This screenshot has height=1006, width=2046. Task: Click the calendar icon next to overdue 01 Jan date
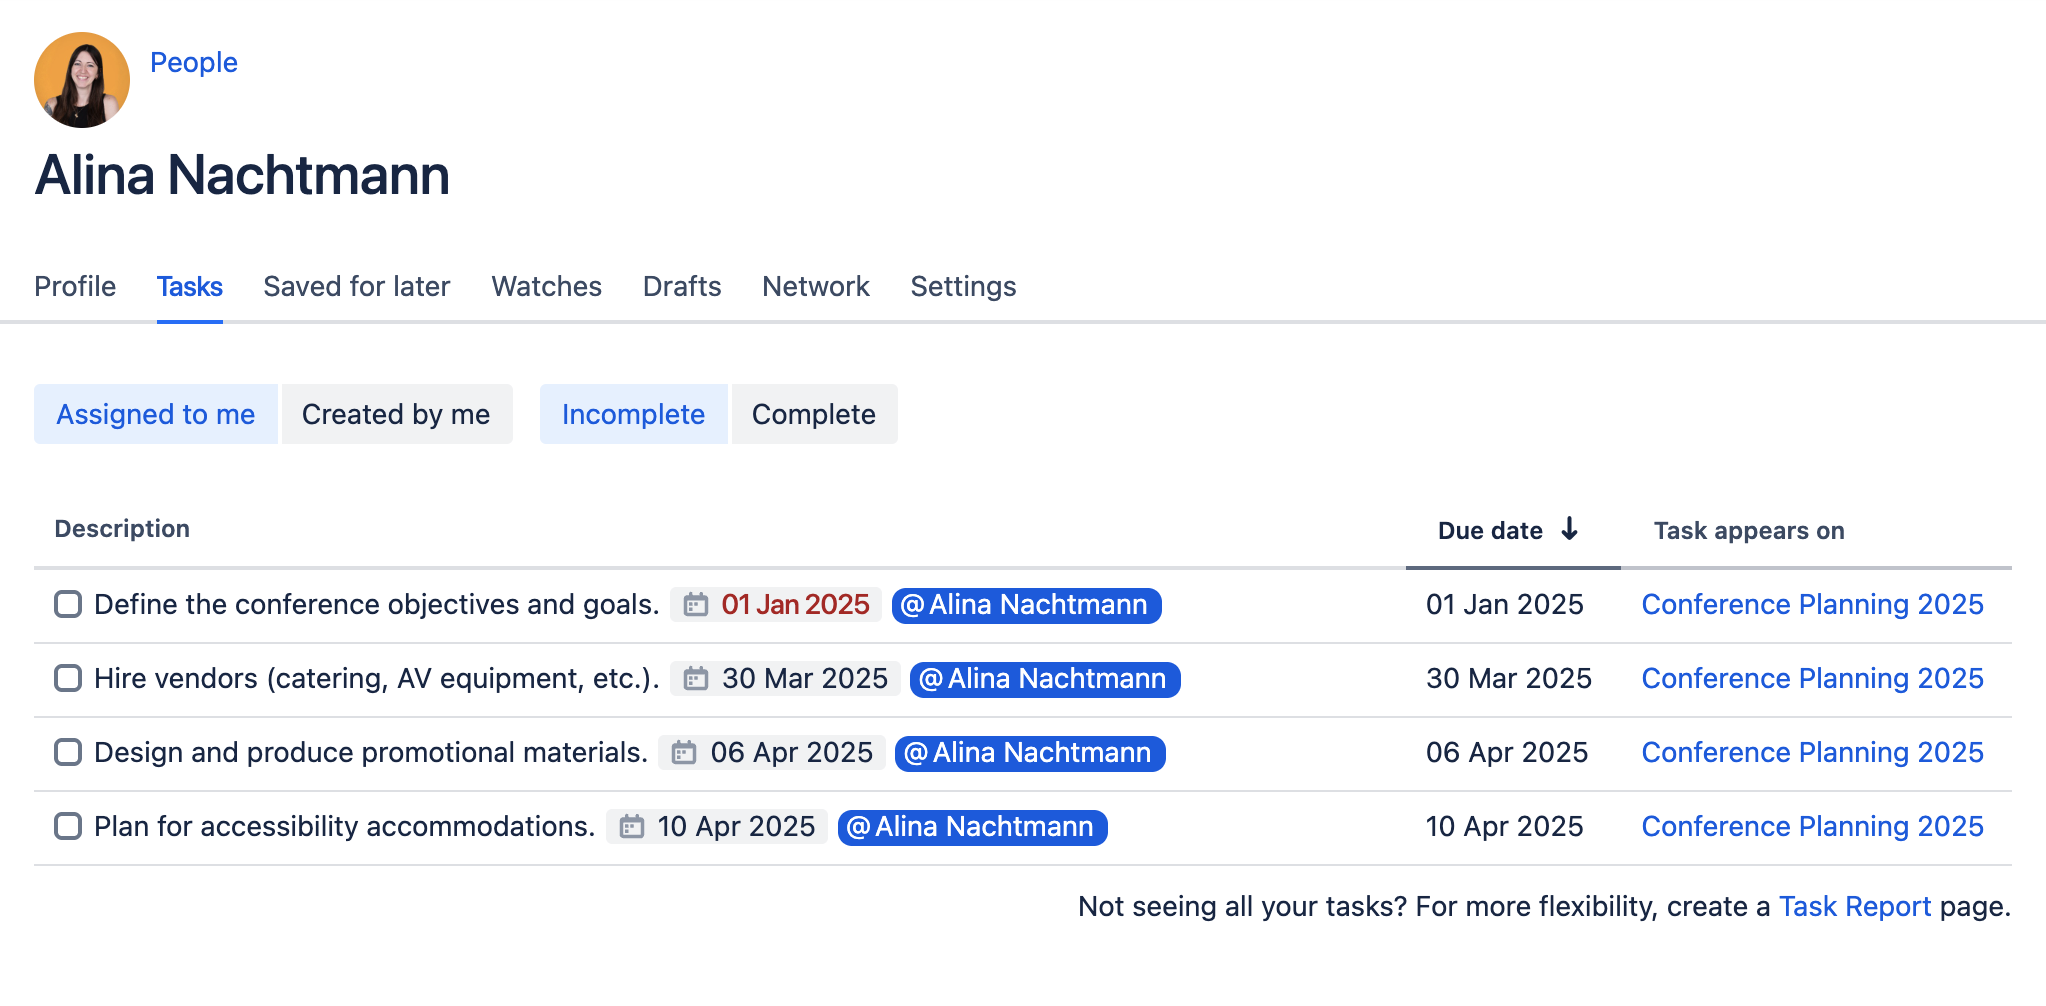(696, 605)
